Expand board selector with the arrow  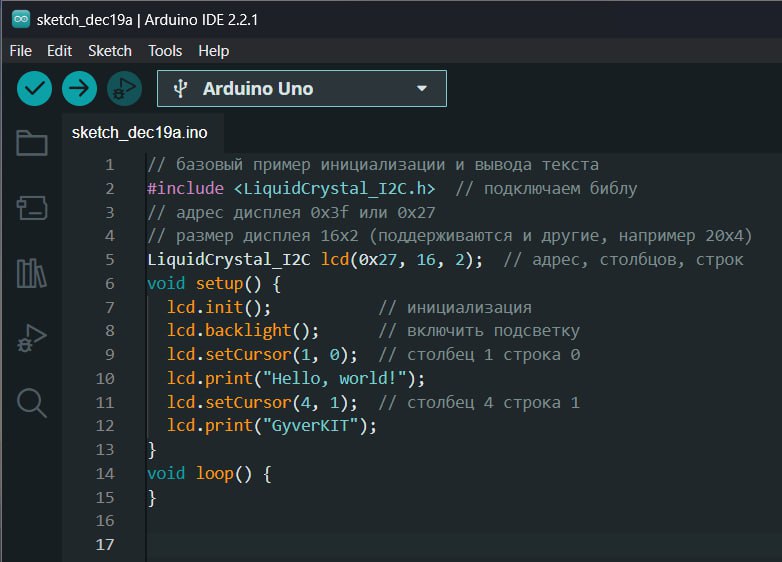point(422,89)
